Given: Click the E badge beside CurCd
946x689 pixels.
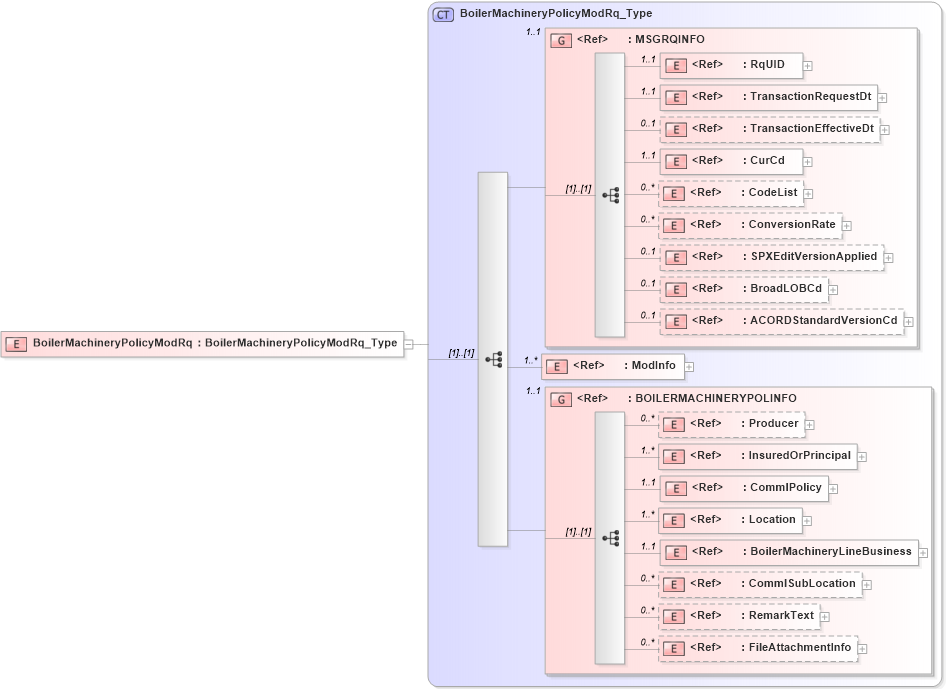Looking at the screenshot, I should coord(675,161).
